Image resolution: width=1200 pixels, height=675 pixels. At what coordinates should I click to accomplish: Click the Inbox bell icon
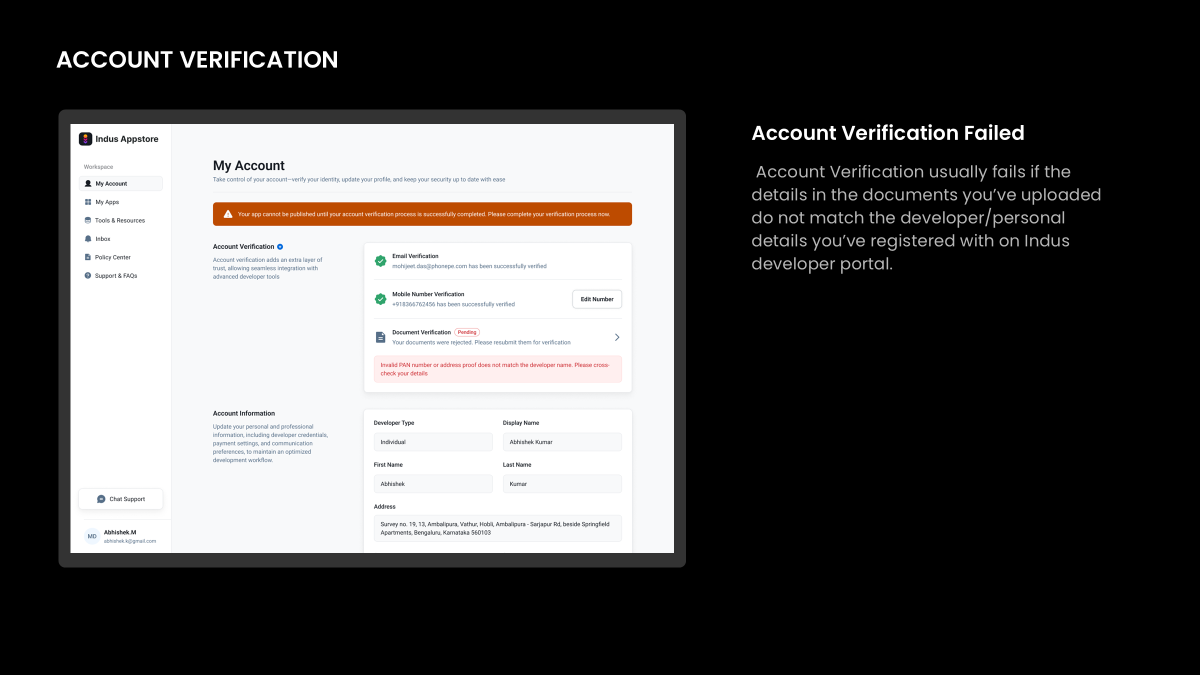point(88,239)
